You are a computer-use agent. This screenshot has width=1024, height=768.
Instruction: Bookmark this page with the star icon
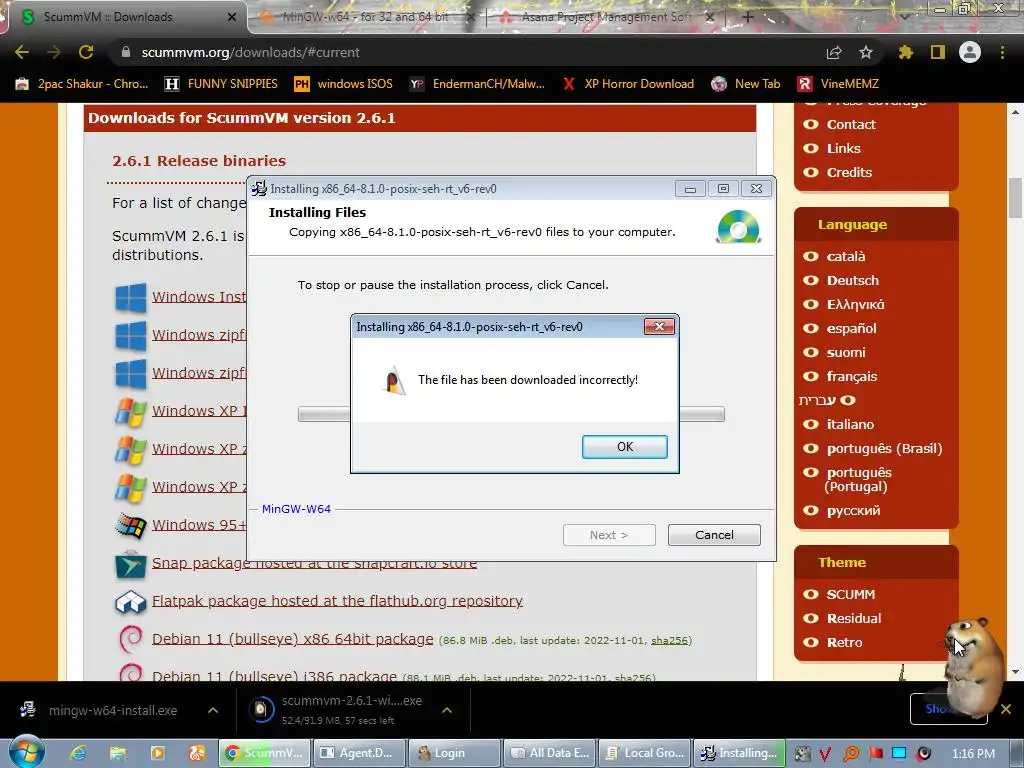(x=866, y=52)
